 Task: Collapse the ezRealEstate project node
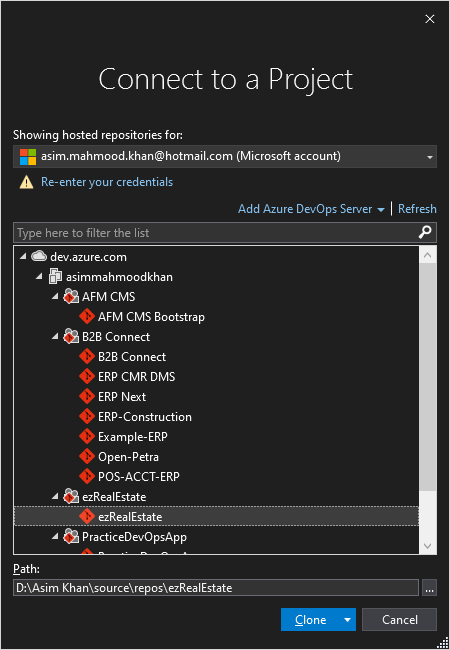point(56,496)
